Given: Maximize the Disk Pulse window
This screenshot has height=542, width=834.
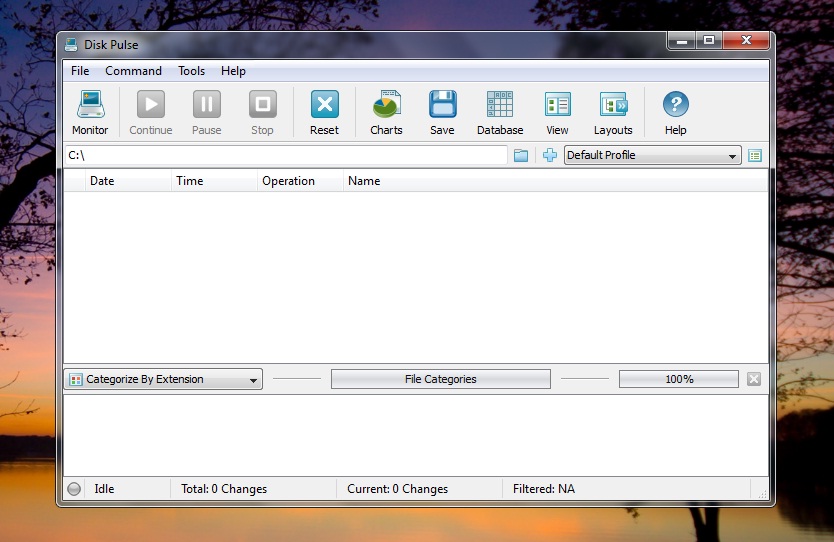Looking at the screenshot, I should tap(709, 40).
